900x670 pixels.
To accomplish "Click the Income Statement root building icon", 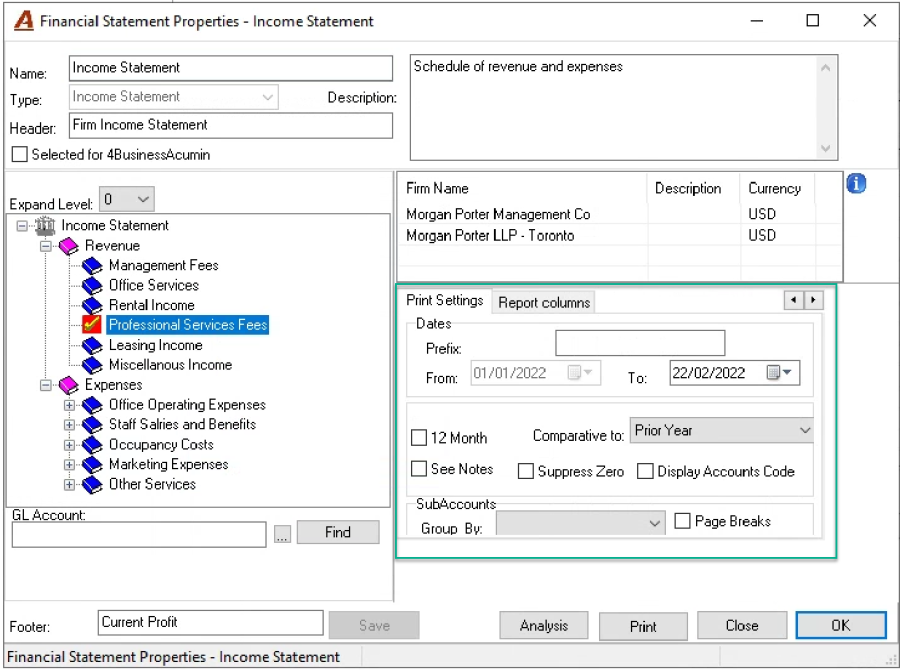I will [45, 226].
